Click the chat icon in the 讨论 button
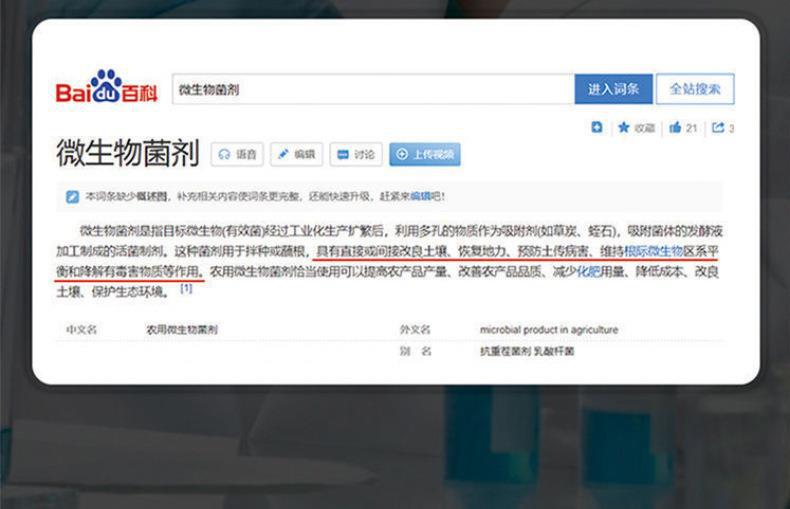Screen dimensions: 790x509 [x=343, y=154]
